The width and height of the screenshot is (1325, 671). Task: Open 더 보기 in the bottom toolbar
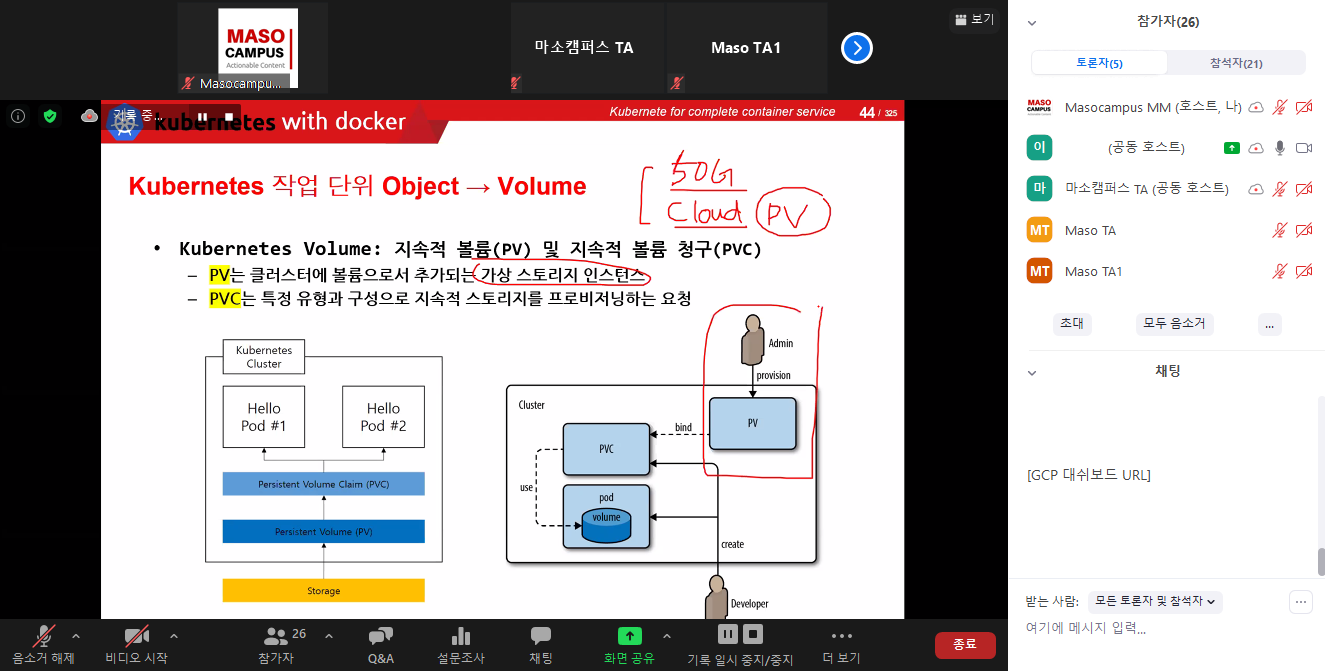pos(841,636)
